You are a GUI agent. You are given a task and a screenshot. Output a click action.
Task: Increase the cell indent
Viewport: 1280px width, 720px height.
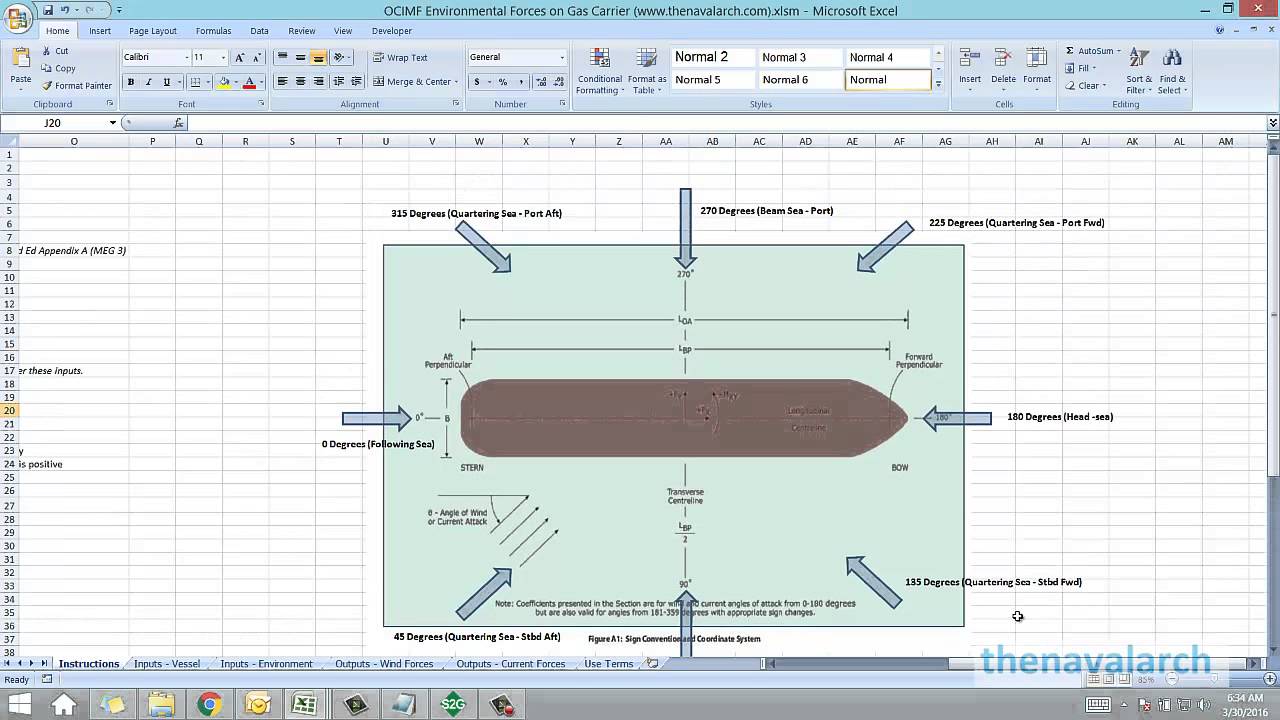pos(356,82)
